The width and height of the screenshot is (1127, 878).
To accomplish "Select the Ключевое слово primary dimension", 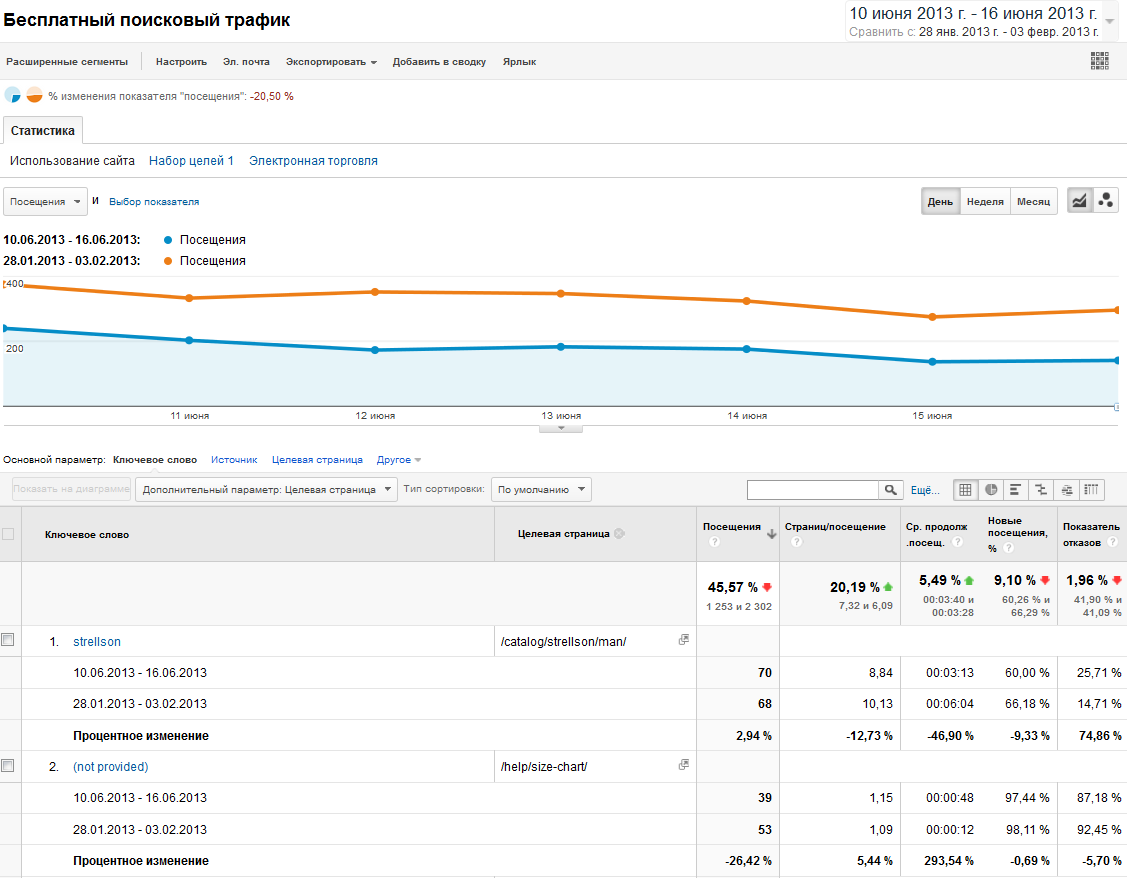I will pos(155,460).
